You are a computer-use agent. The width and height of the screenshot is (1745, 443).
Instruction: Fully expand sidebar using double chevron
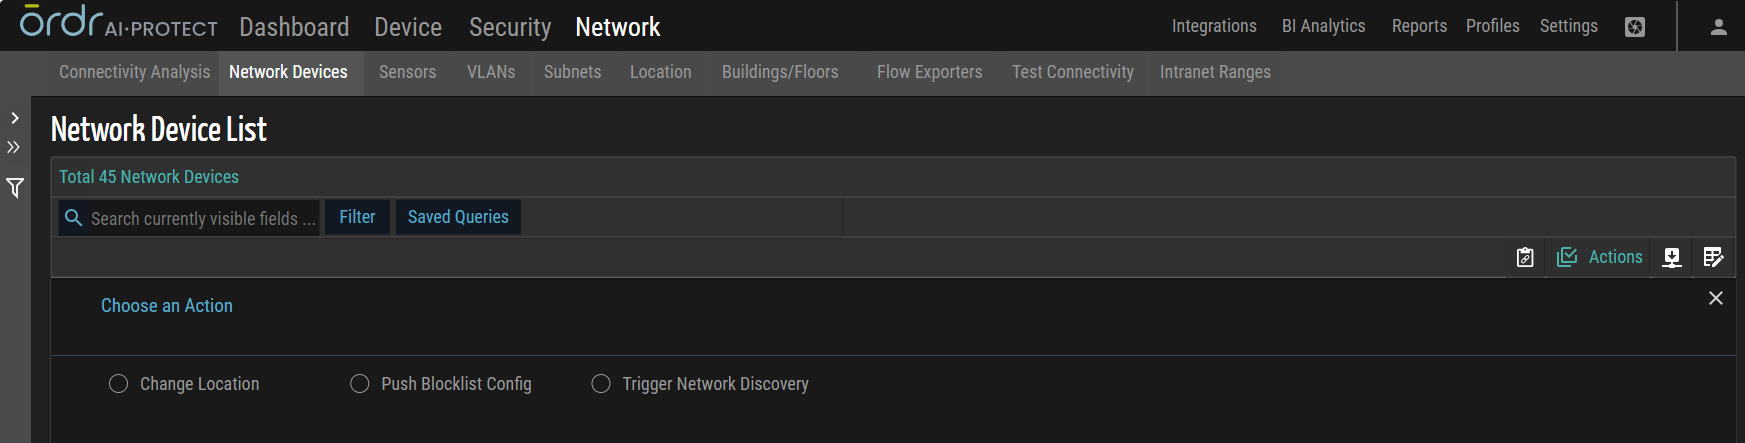click(x=14, y=147)
